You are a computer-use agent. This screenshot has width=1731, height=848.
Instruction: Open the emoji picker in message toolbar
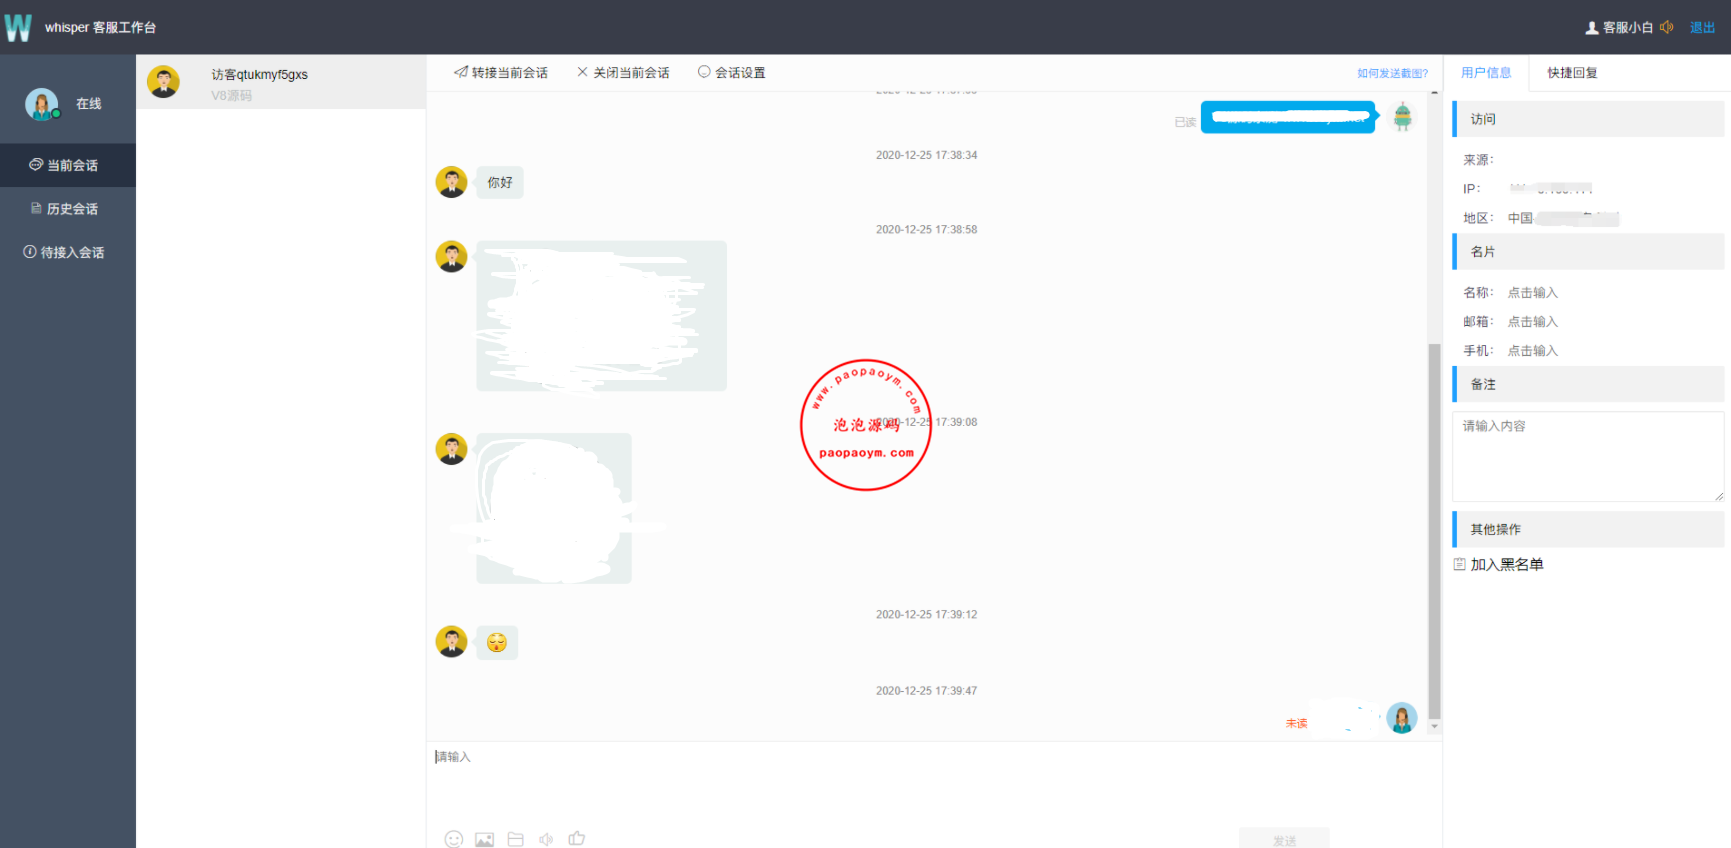454,839
